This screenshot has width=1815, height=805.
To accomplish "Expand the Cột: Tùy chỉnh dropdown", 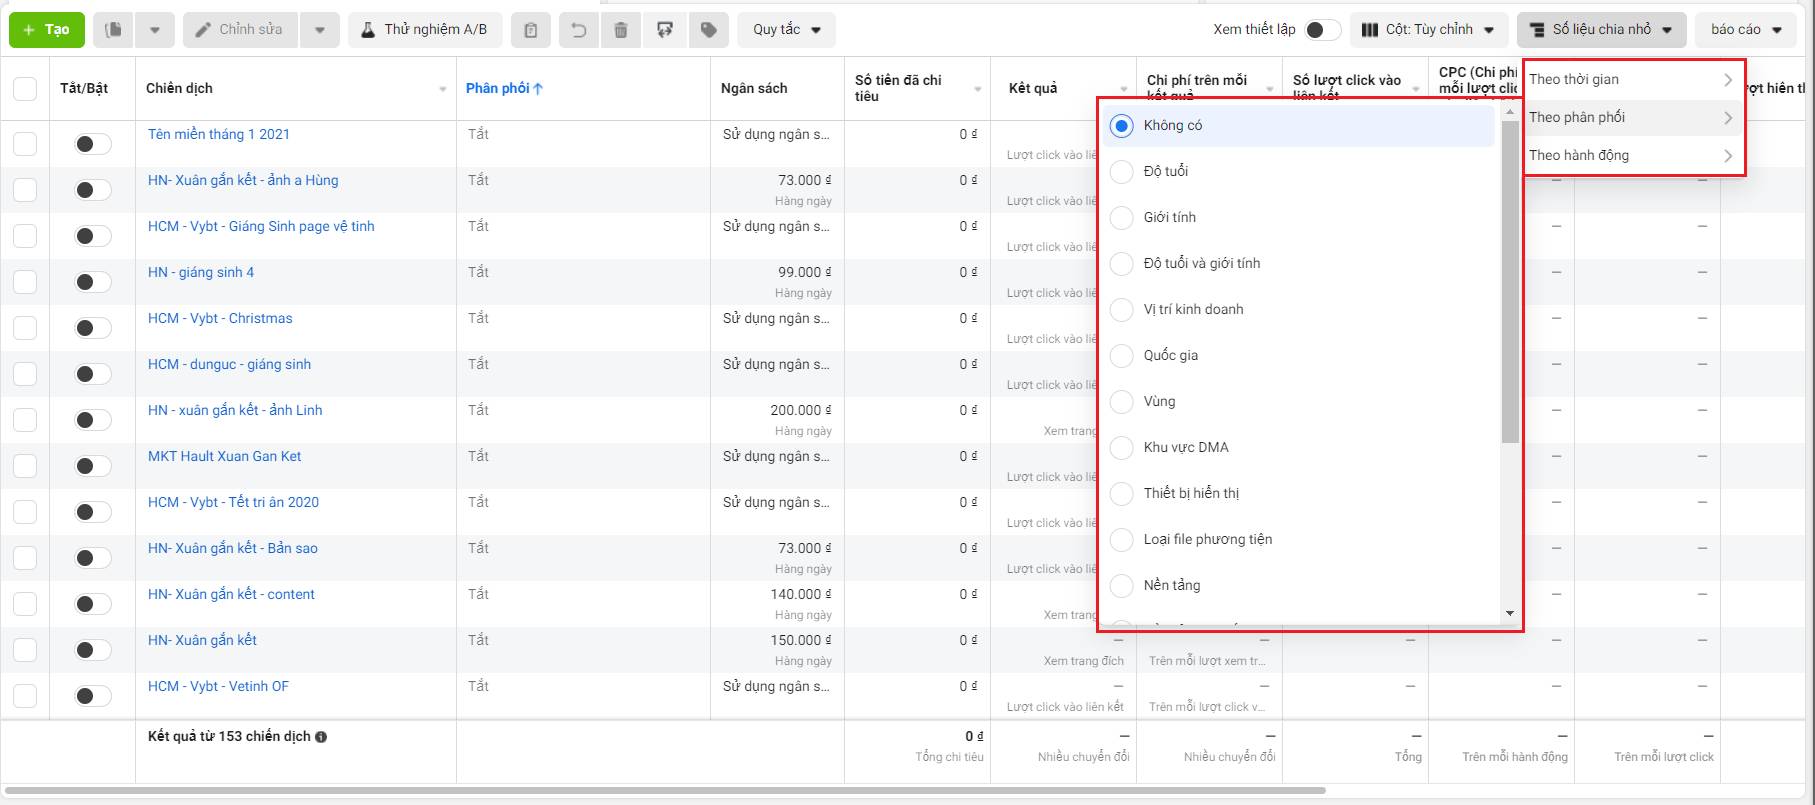I will point(1428,30).
